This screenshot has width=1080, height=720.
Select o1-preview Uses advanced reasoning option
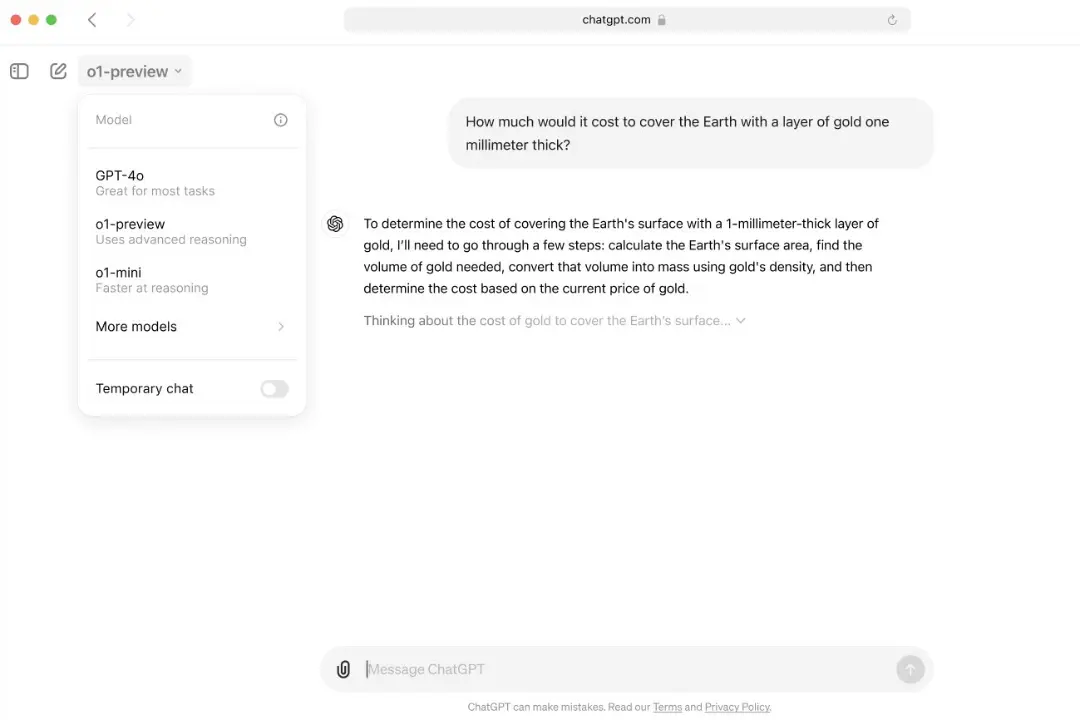[191, 232]
